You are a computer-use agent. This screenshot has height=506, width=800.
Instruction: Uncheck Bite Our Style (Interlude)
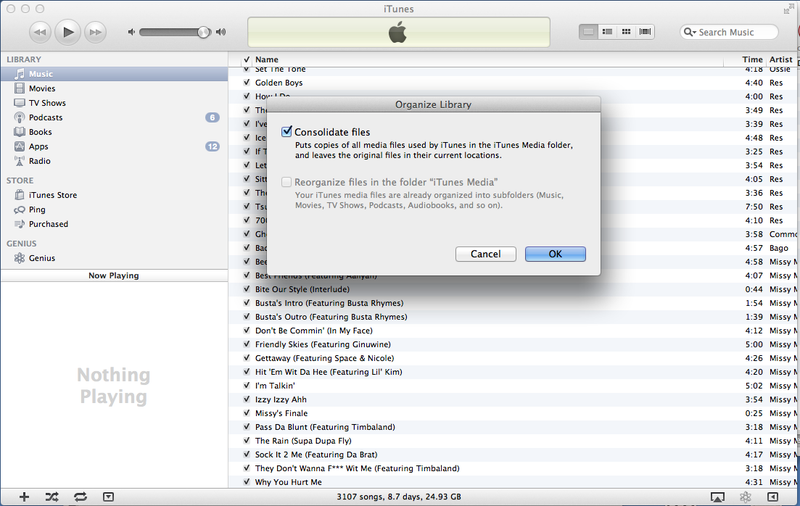pyautogui.click(x=246, y=289)
